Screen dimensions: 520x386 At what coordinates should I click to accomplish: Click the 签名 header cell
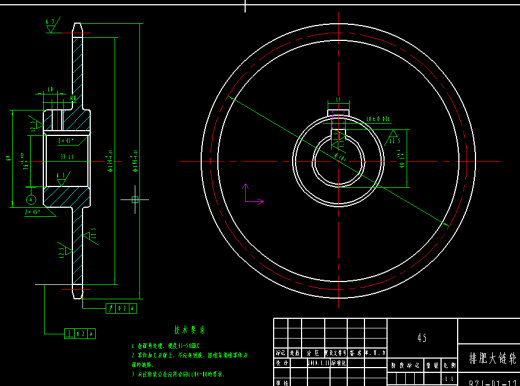tap(356, 353)
